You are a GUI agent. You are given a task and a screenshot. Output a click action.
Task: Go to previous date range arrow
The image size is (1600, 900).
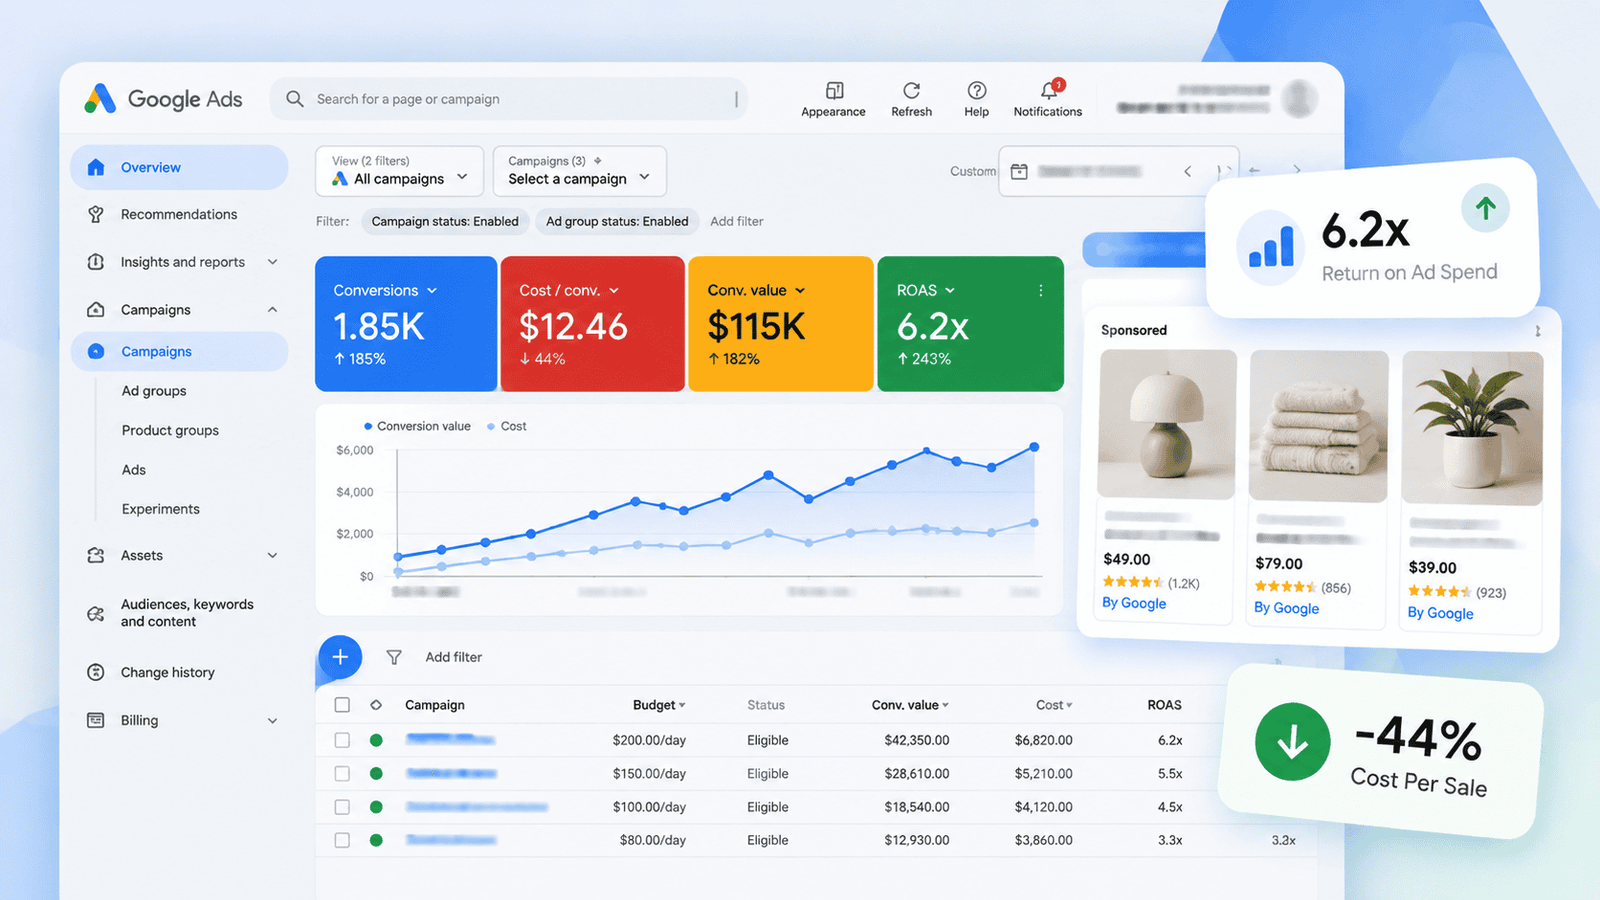(x=1188, y=171)
